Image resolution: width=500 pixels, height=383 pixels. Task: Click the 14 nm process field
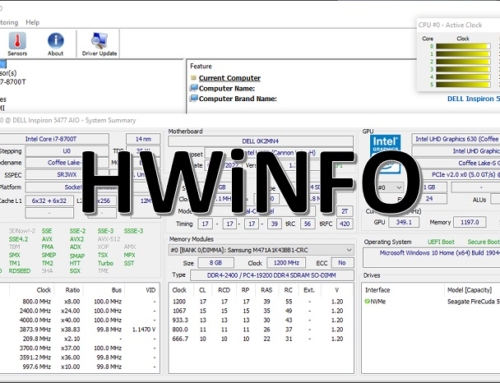click(143, 139)
